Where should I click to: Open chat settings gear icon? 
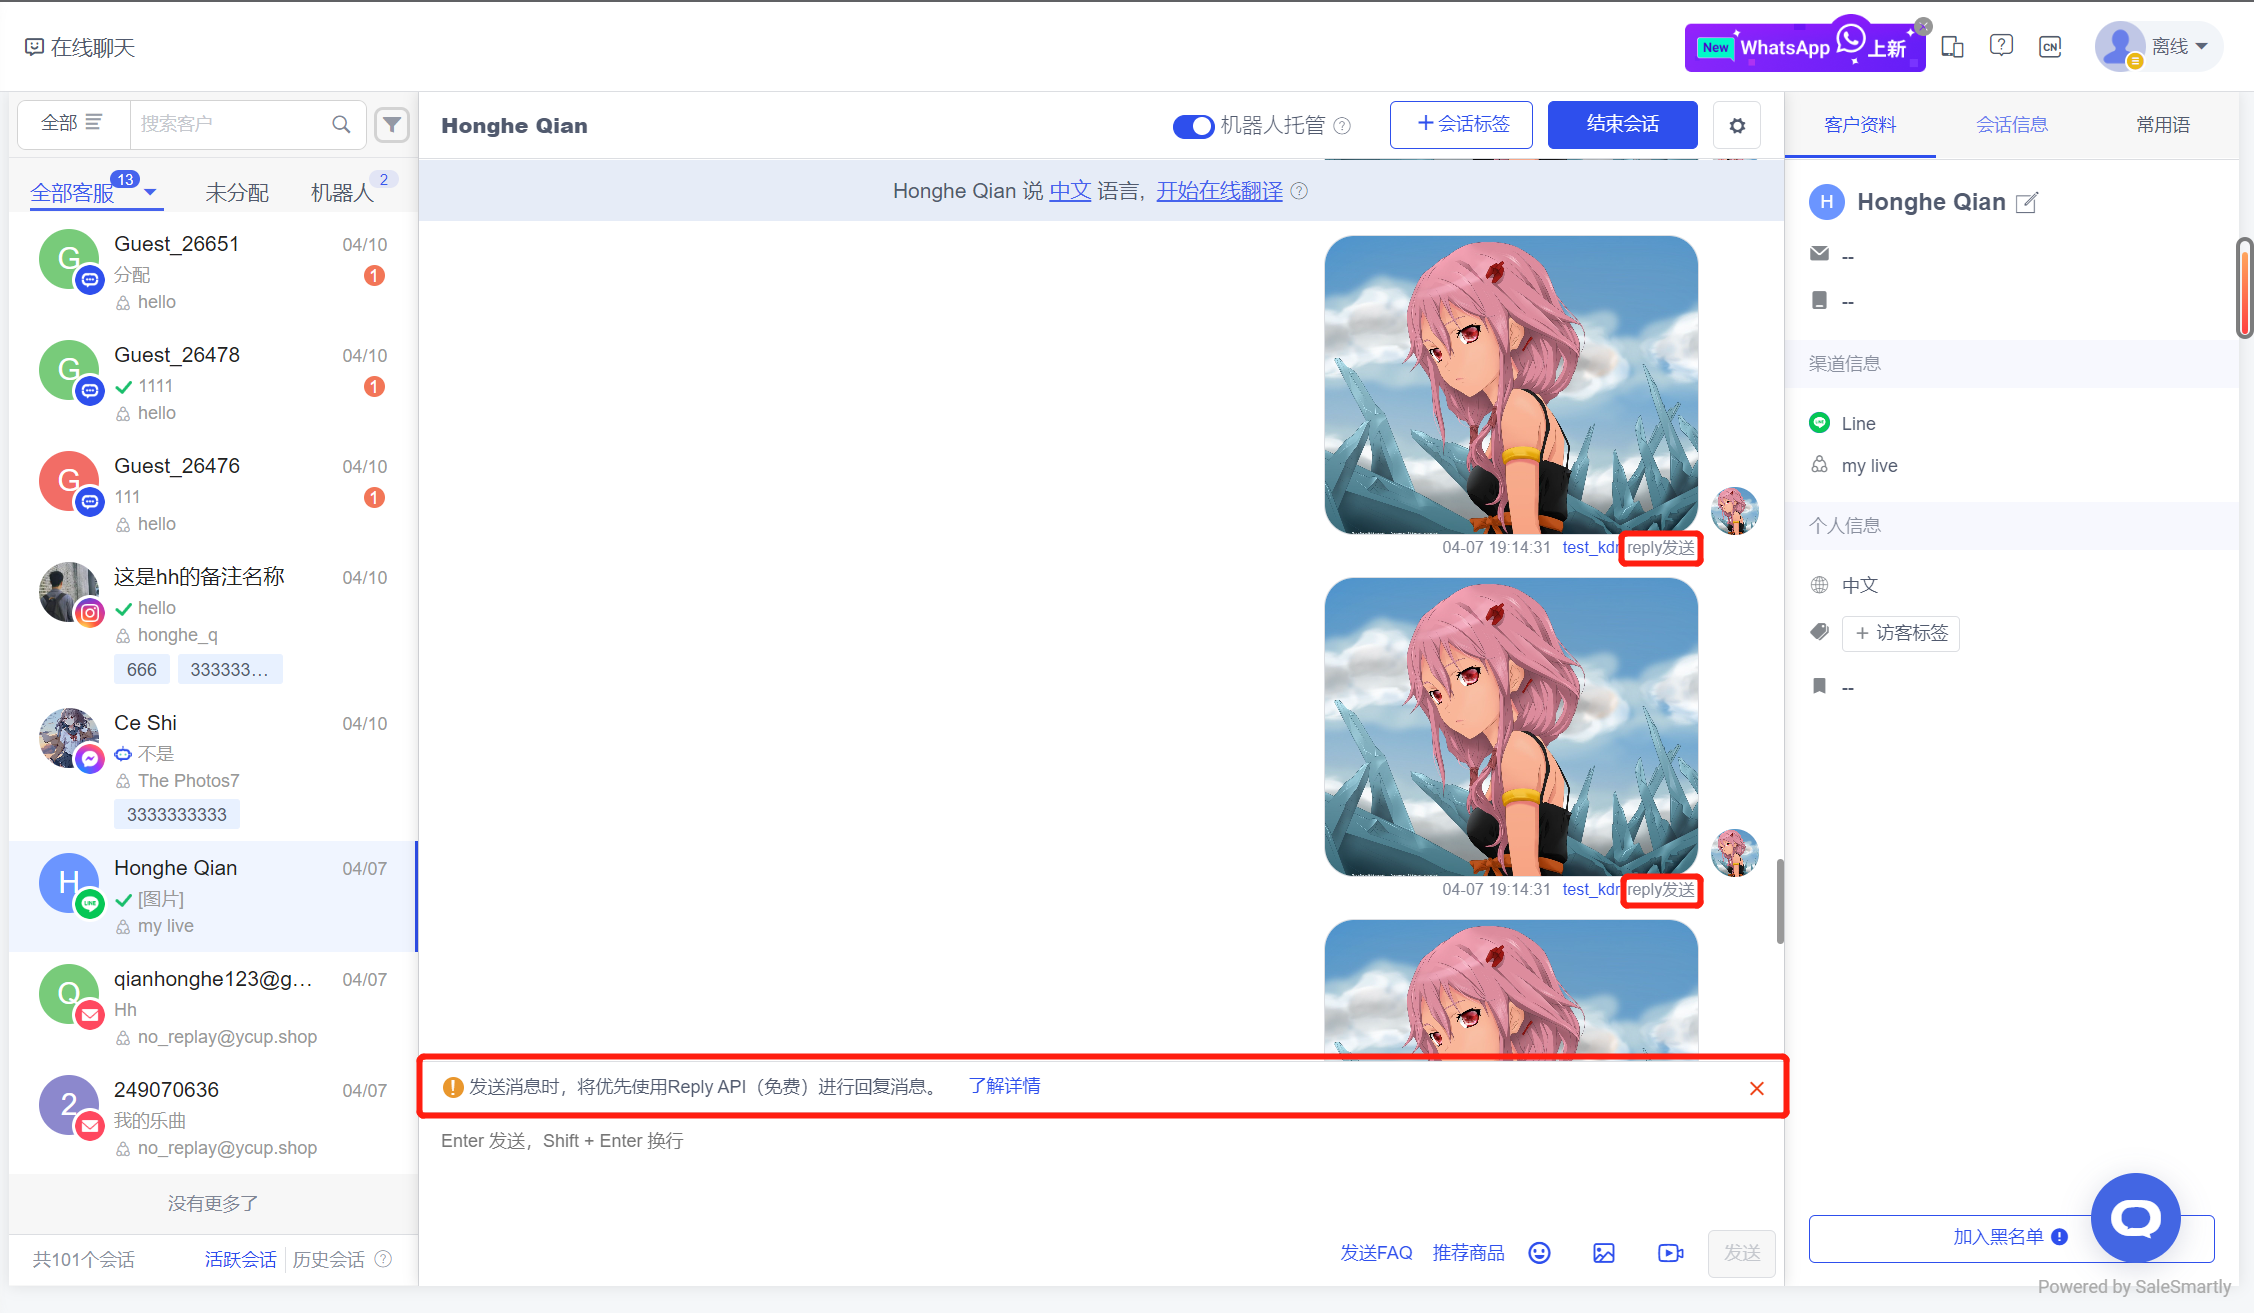pos(1737,126)
